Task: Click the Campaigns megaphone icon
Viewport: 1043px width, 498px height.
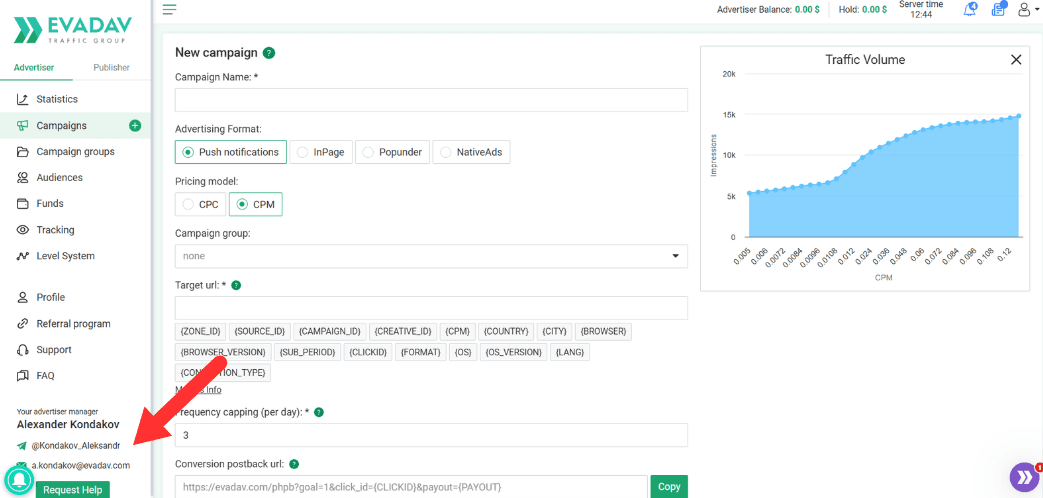Action: pyautogui.click(x=23, y=126)
